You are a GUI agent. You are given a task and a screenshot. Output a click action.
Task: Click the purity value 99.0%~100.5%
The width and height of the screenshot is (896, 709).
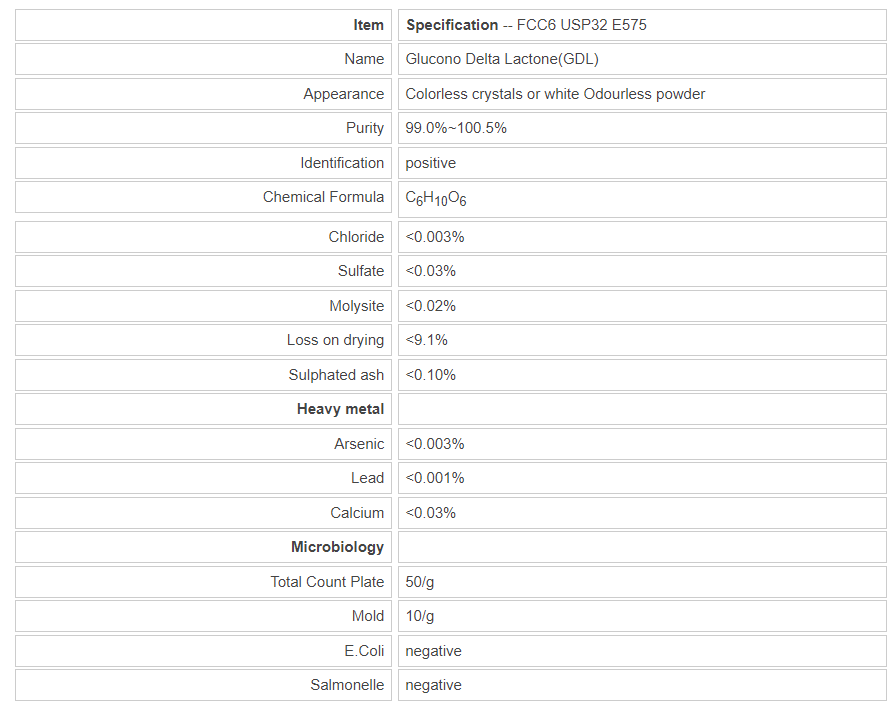pyautogui.click(x=456, y=128)
